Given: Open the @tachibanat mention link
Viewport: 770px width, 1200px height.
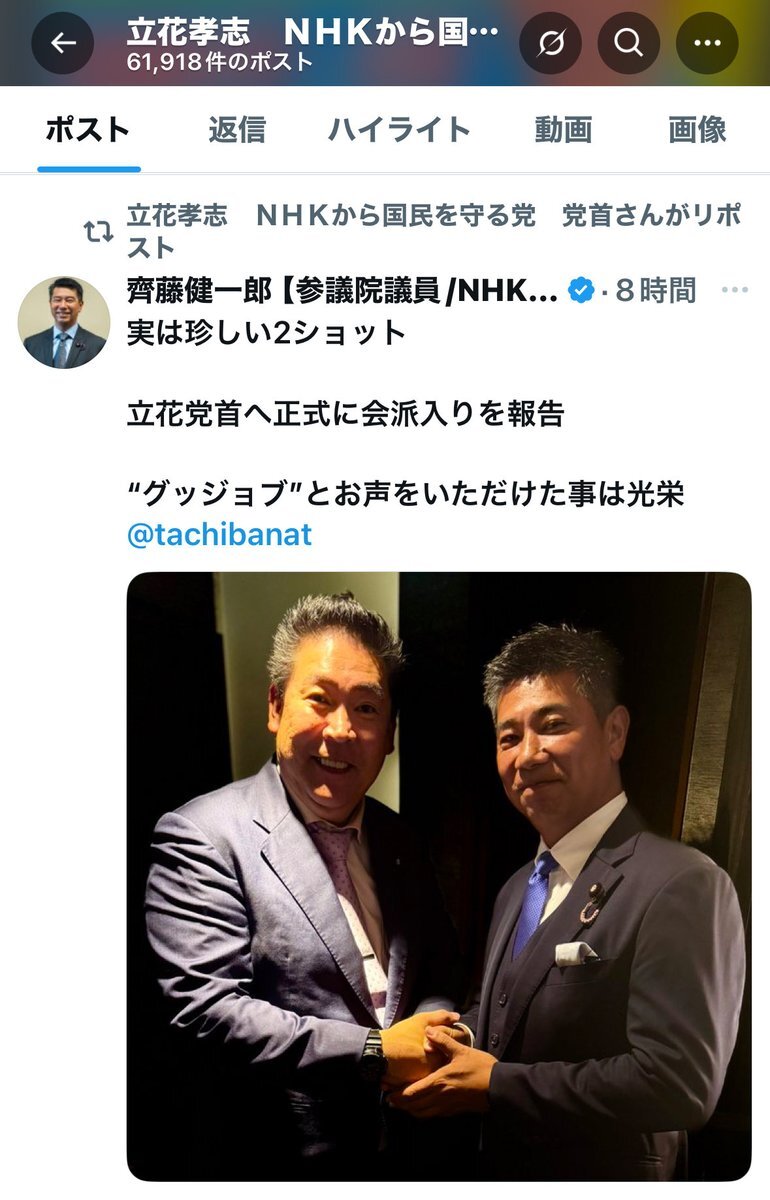Looking at the screenshot, I should [220, 535].
